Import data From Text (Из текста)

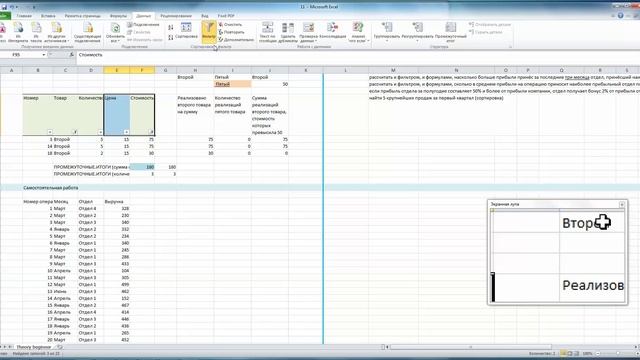36,33
